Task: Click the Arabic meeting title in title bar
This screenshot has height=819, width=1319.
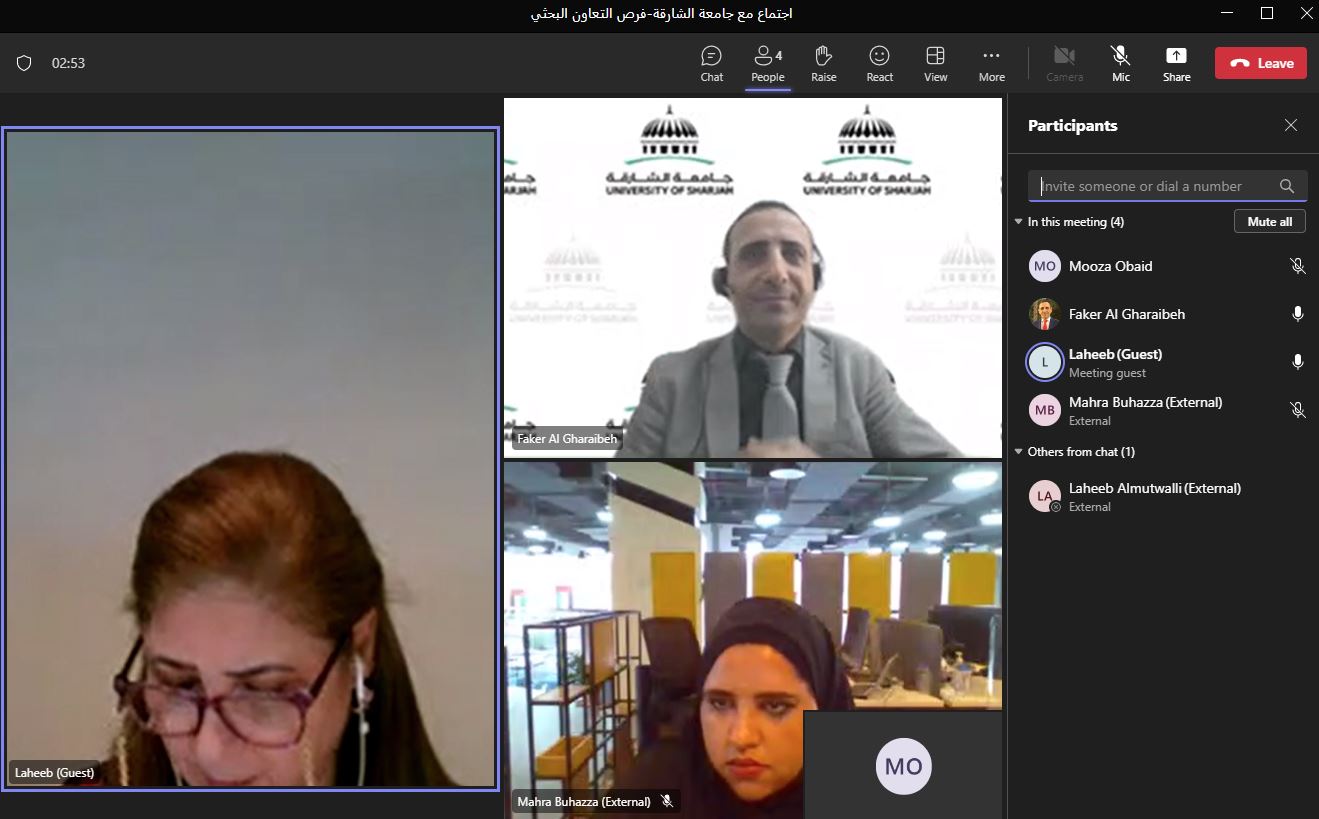Action: coord(661,14)
